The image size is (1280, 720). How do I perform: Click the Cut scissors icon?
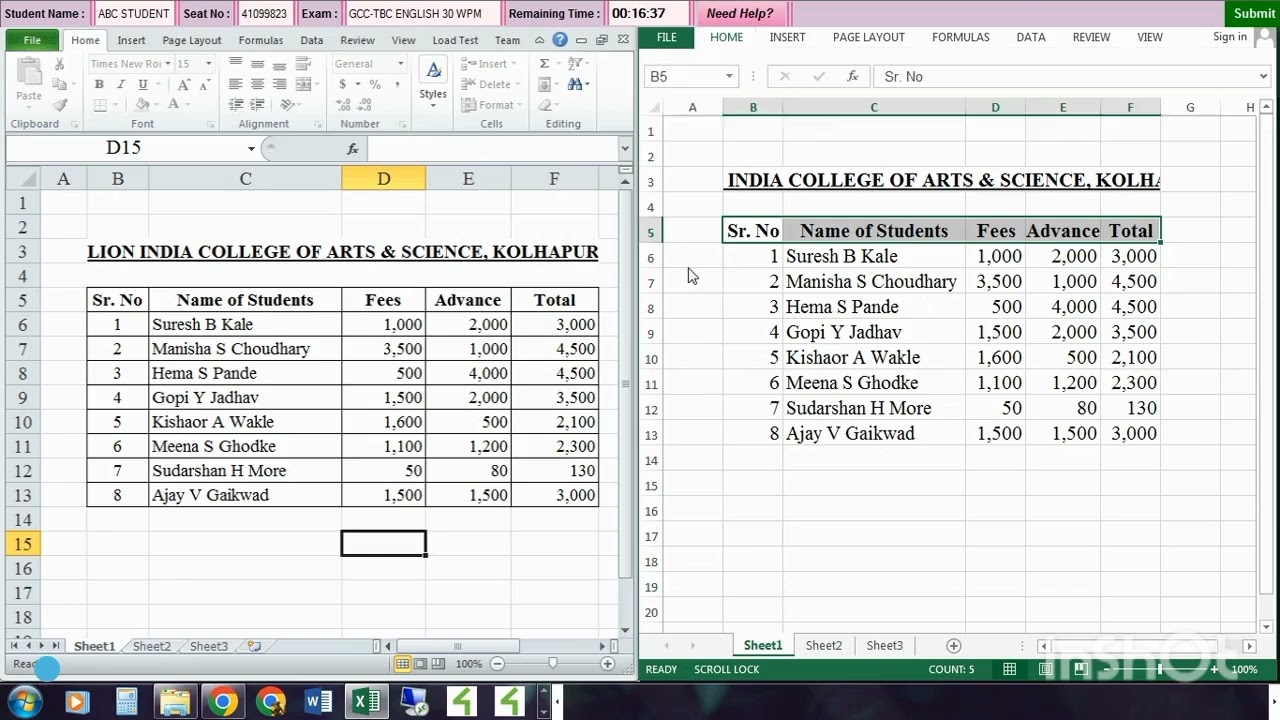60,64
